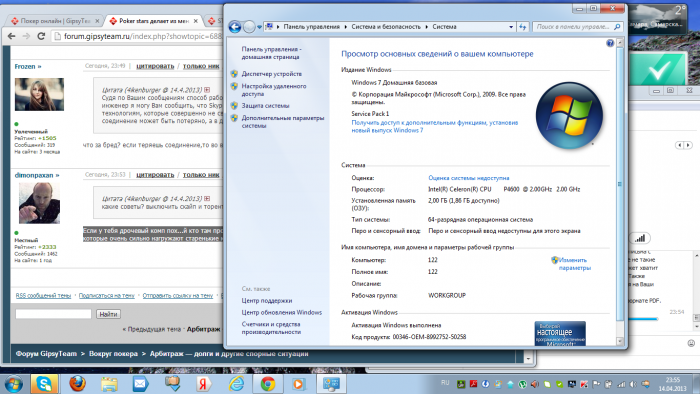The width and height of the screenshot is (700, 394).
Task: Expand the arrow after 'Панель управления' in the breadcrumb
Action: [x=346, y=27]
